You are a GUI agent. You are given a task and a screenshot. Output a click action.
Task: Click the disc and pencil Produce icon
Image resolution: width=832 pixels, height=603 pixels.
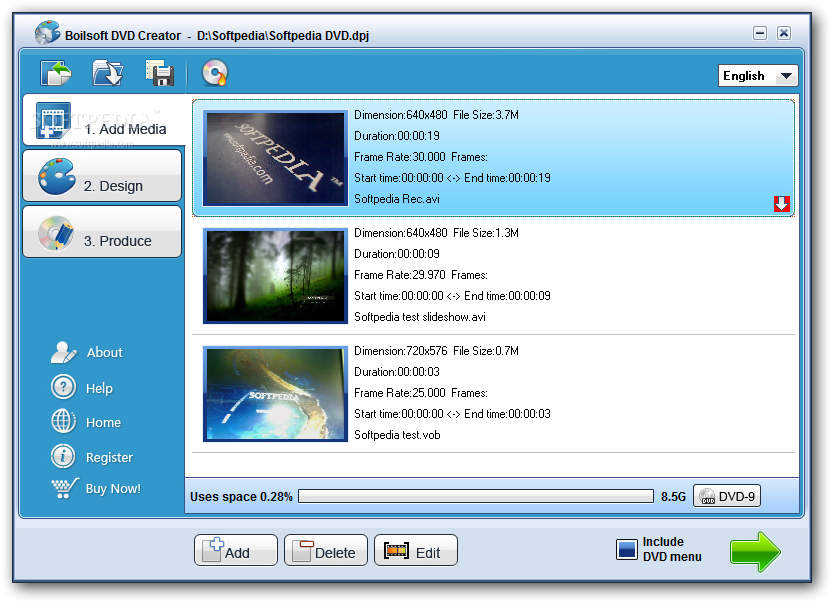pos(56,233)
